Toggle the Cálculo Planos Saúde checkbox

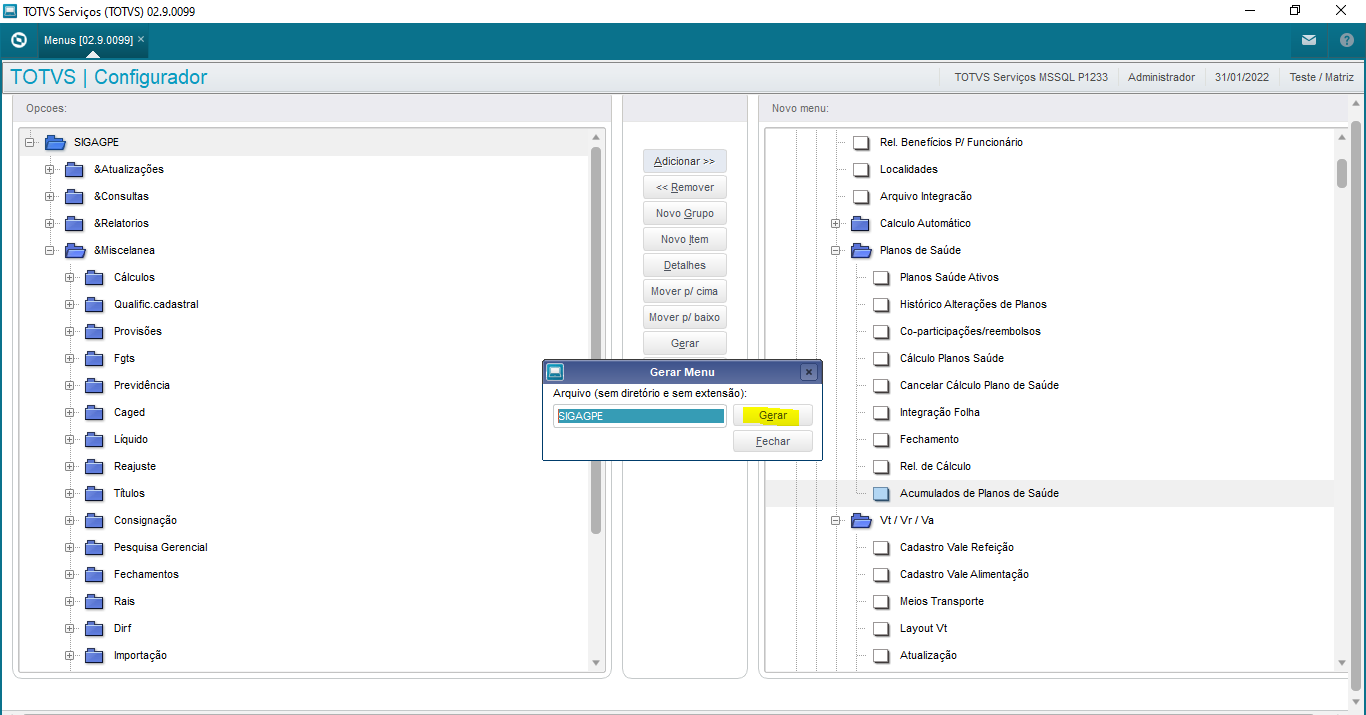(881, 358)
